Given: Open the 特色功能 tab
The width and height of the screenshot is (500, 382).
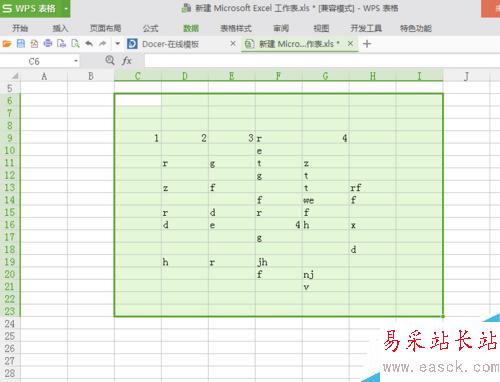Looking at the screenshot, I should [416, 28].
